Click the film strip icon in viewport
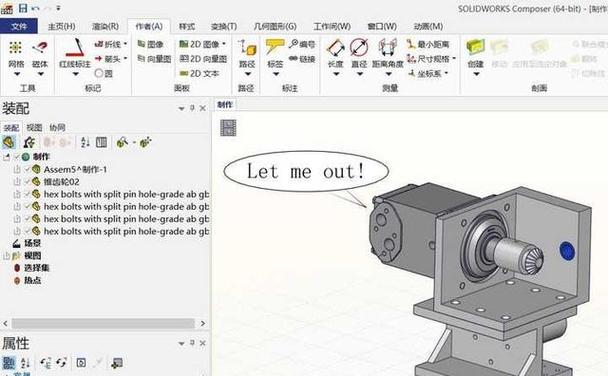Viewport: 608px width, 376px height. tap(228, 128)
